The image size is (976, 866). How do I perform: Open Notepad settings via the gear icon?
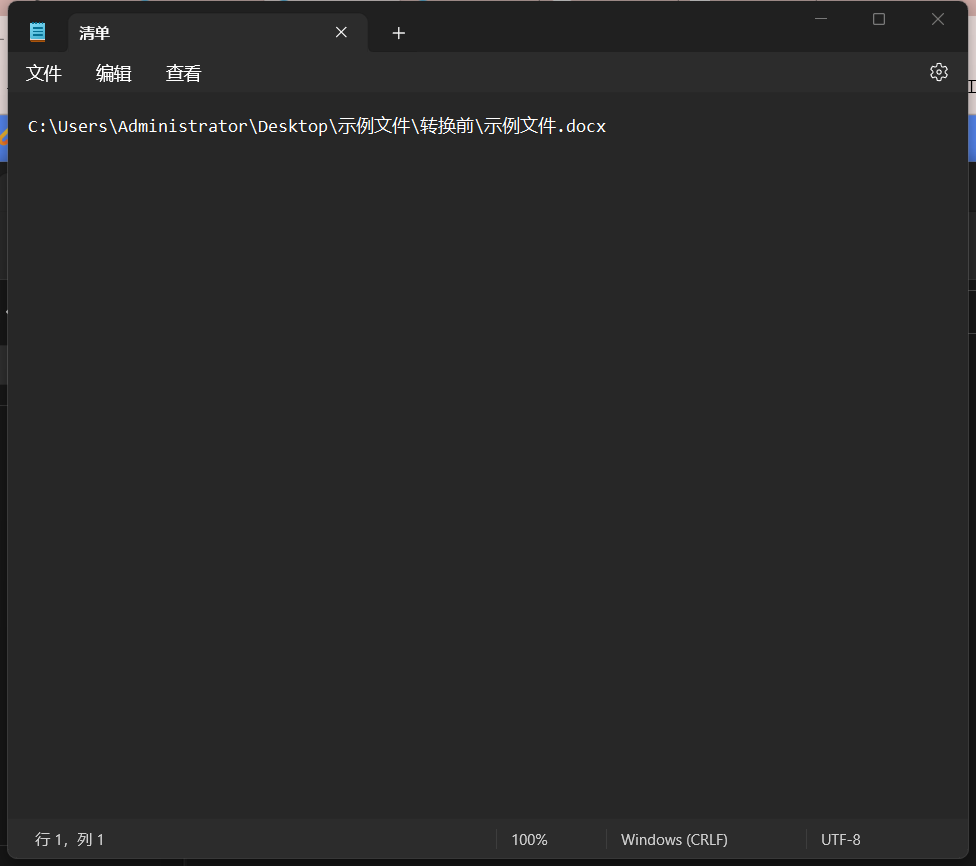(938, 71)
